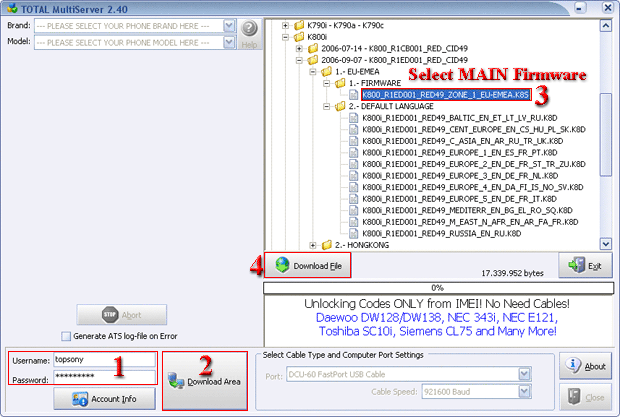Click tree scrollbar down arrow

click(x=606, y=244)
